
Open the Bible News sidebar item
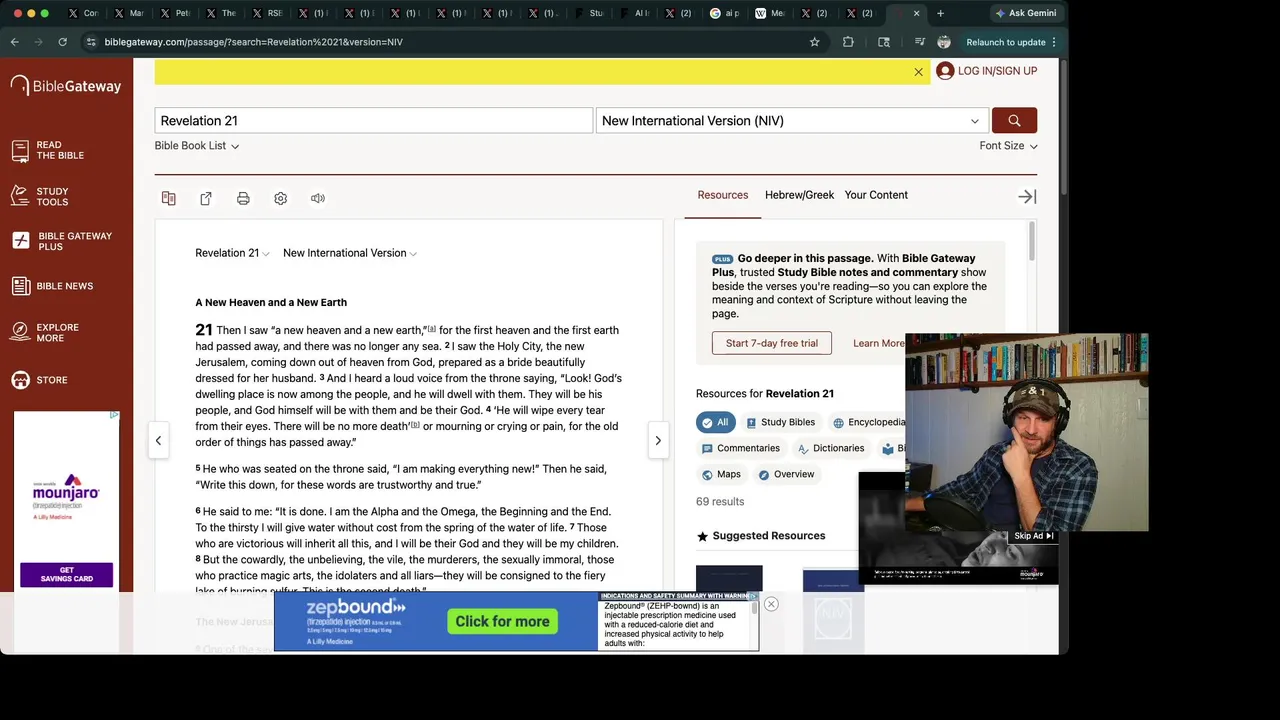point(52,286)
